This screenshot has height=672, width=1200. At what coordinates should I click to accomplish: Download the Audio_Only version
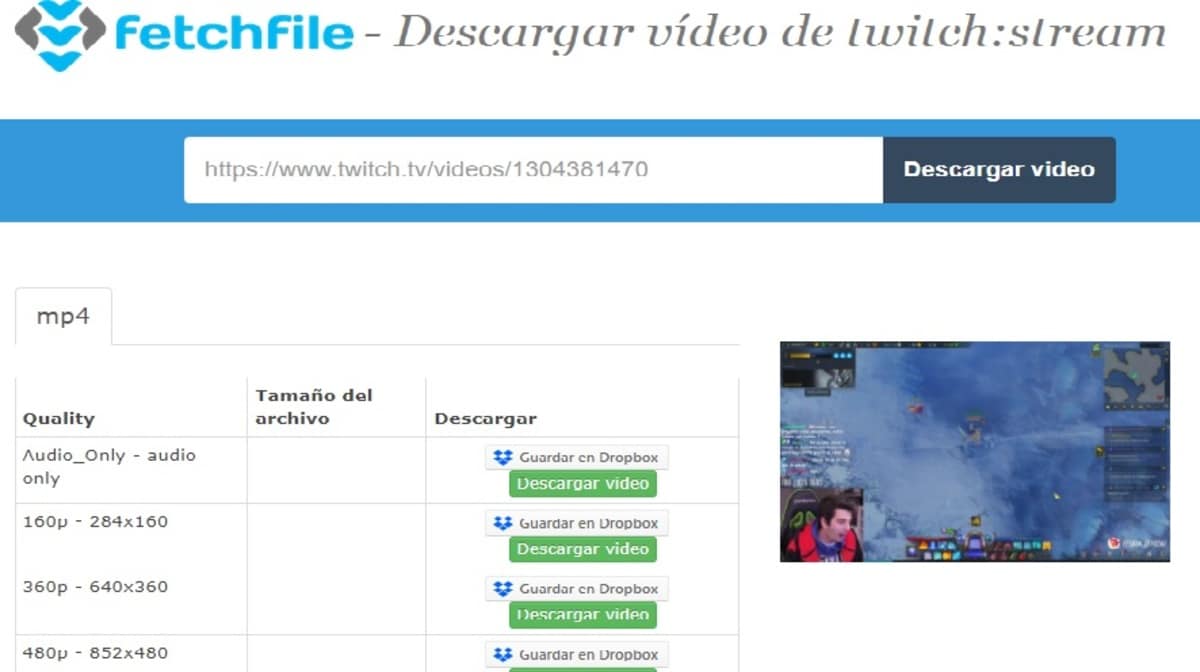coord(583,484)
